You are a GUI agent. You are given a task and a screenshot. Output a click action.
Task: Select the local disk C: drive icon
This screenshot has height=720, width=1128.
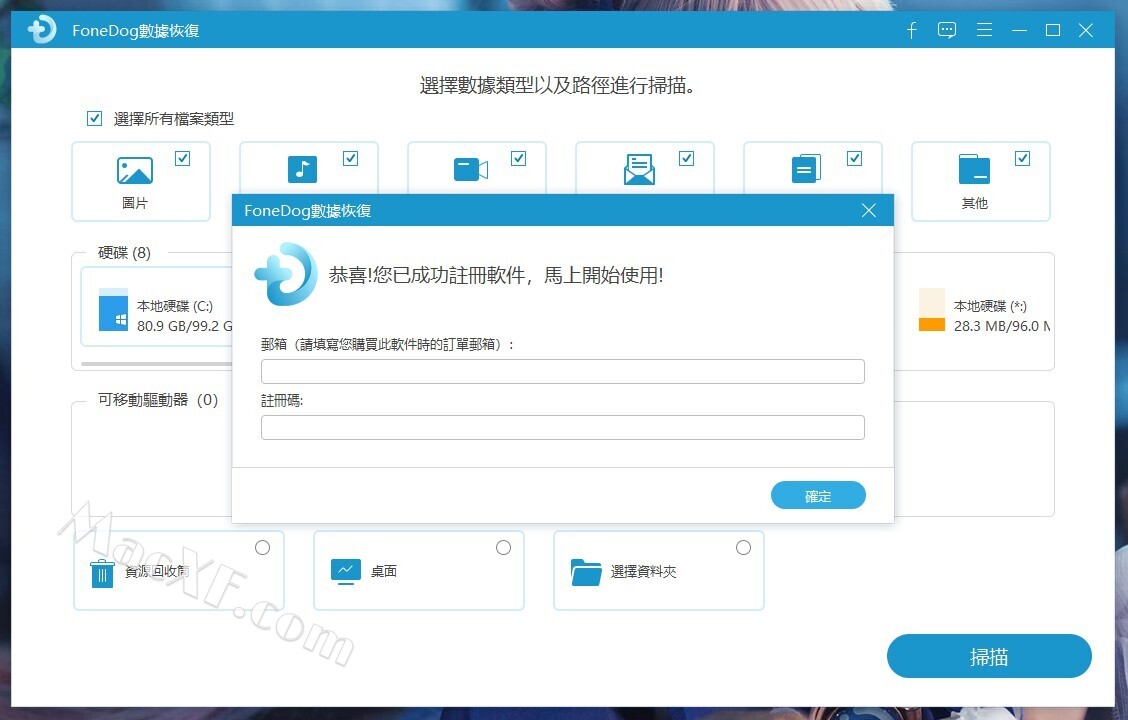coord(113,310)
